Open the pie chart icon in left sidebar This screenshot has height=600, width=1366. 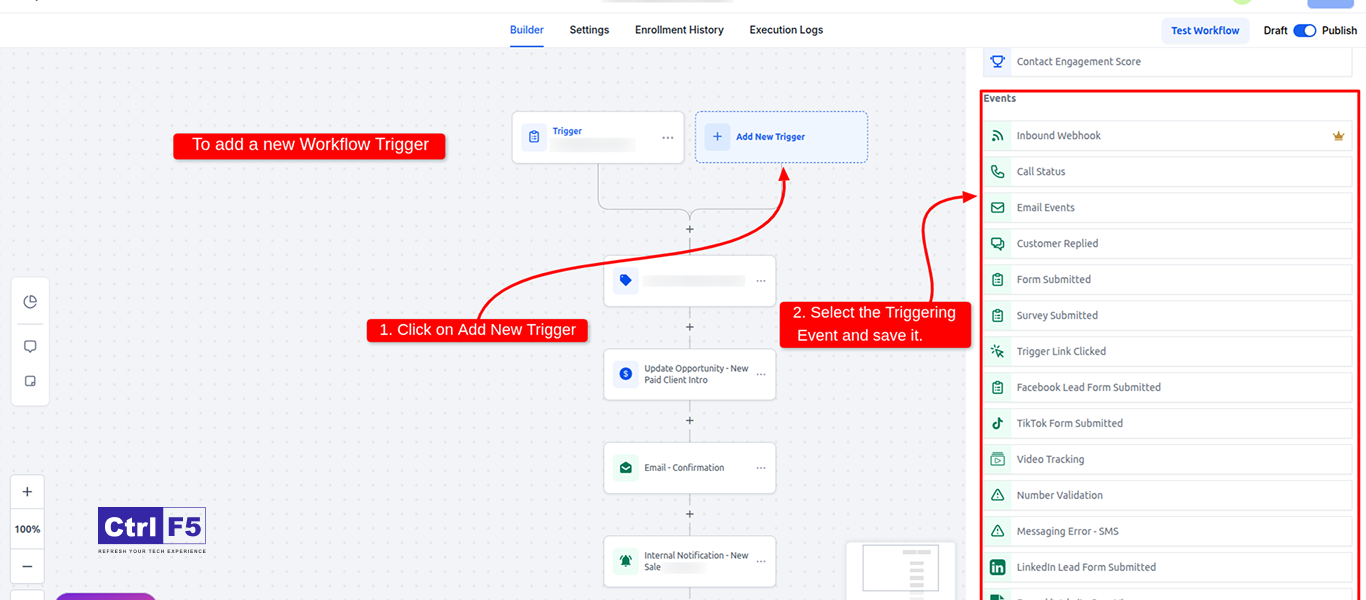30,301
